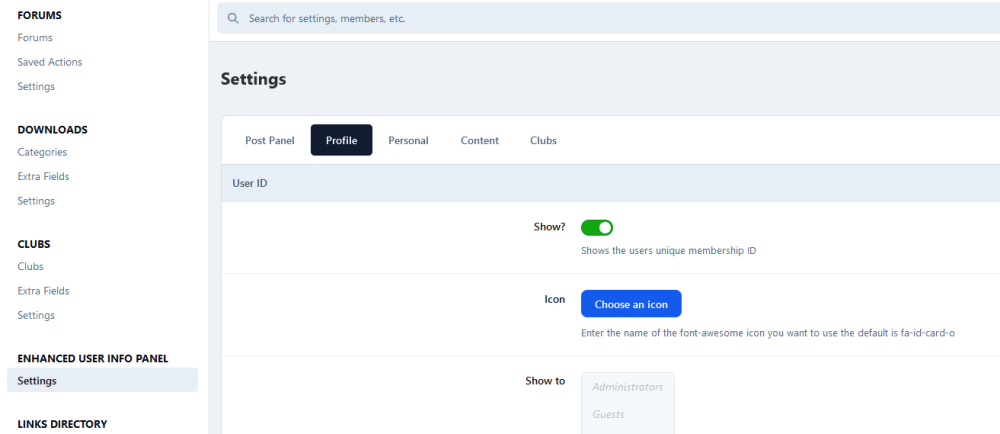The image size is (1000, 434).
Task: Toggle the Show? switch for User ID
Action: tap(597, 228)
